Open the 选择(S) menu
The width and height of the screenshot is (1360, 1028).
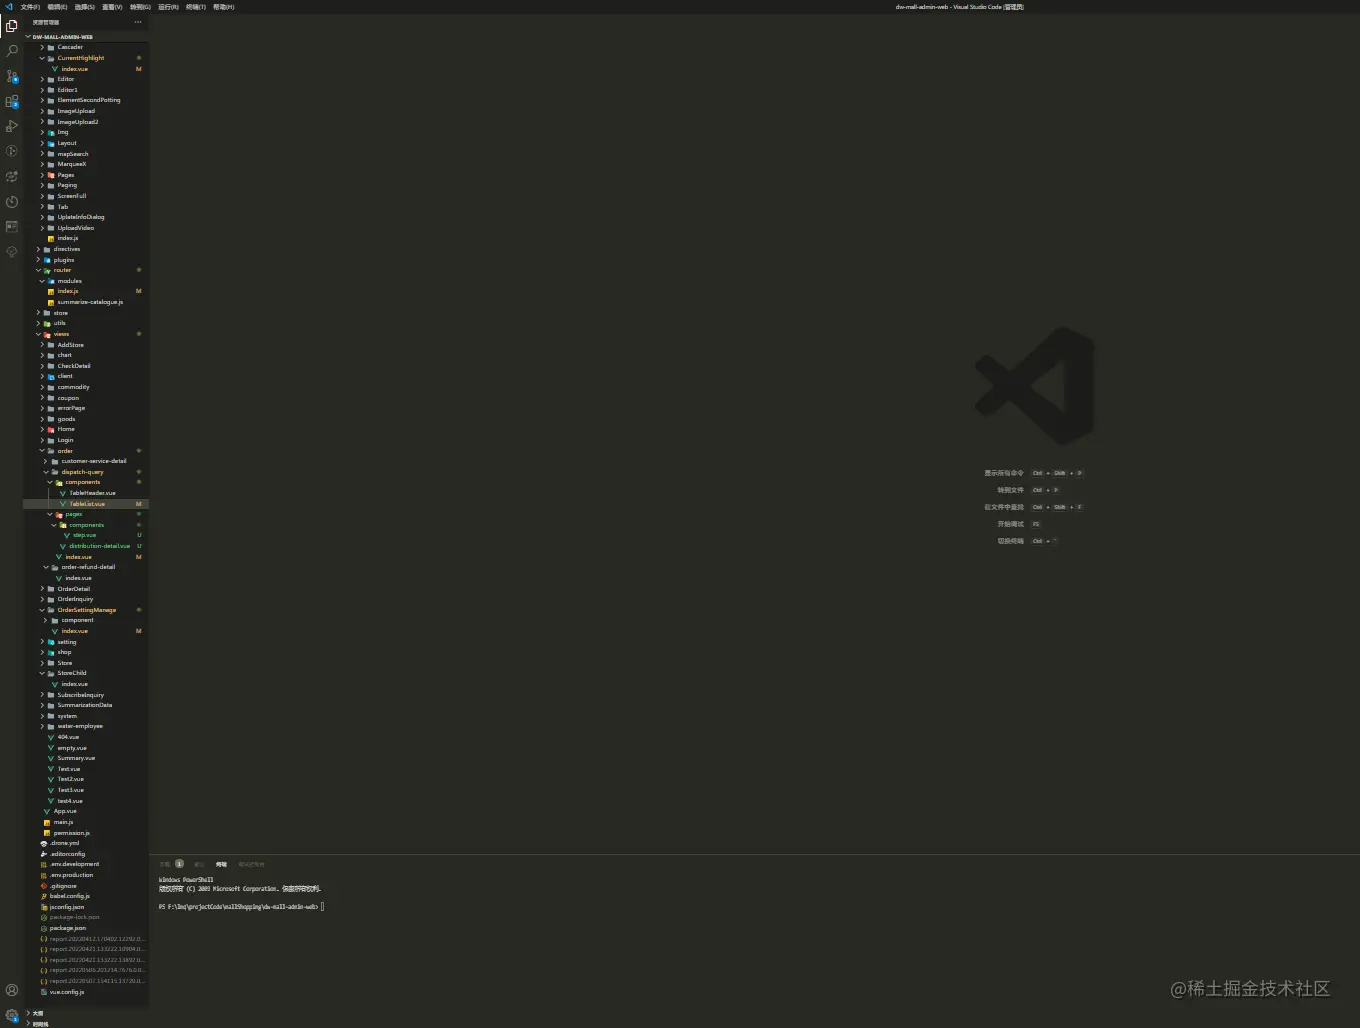tap(85, 7)
